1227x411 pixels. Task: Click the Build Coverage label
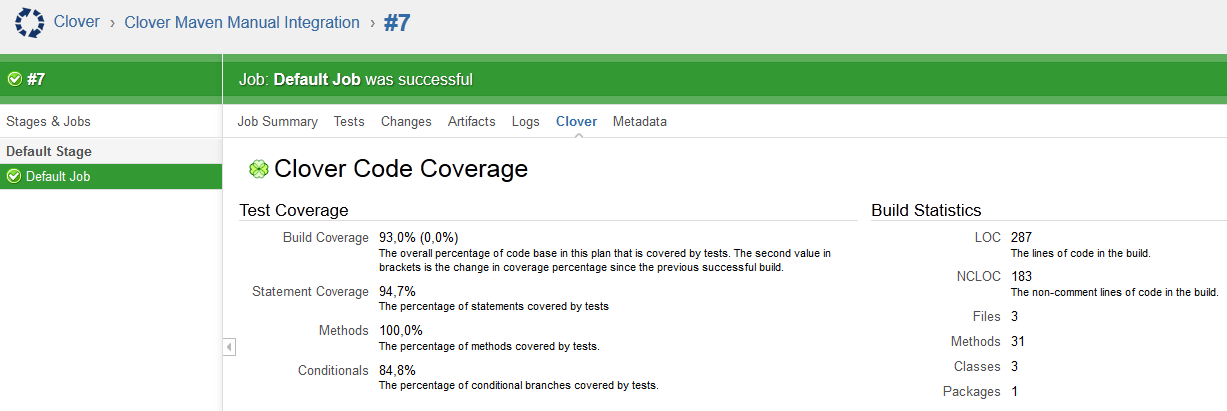tap(326, 238)
